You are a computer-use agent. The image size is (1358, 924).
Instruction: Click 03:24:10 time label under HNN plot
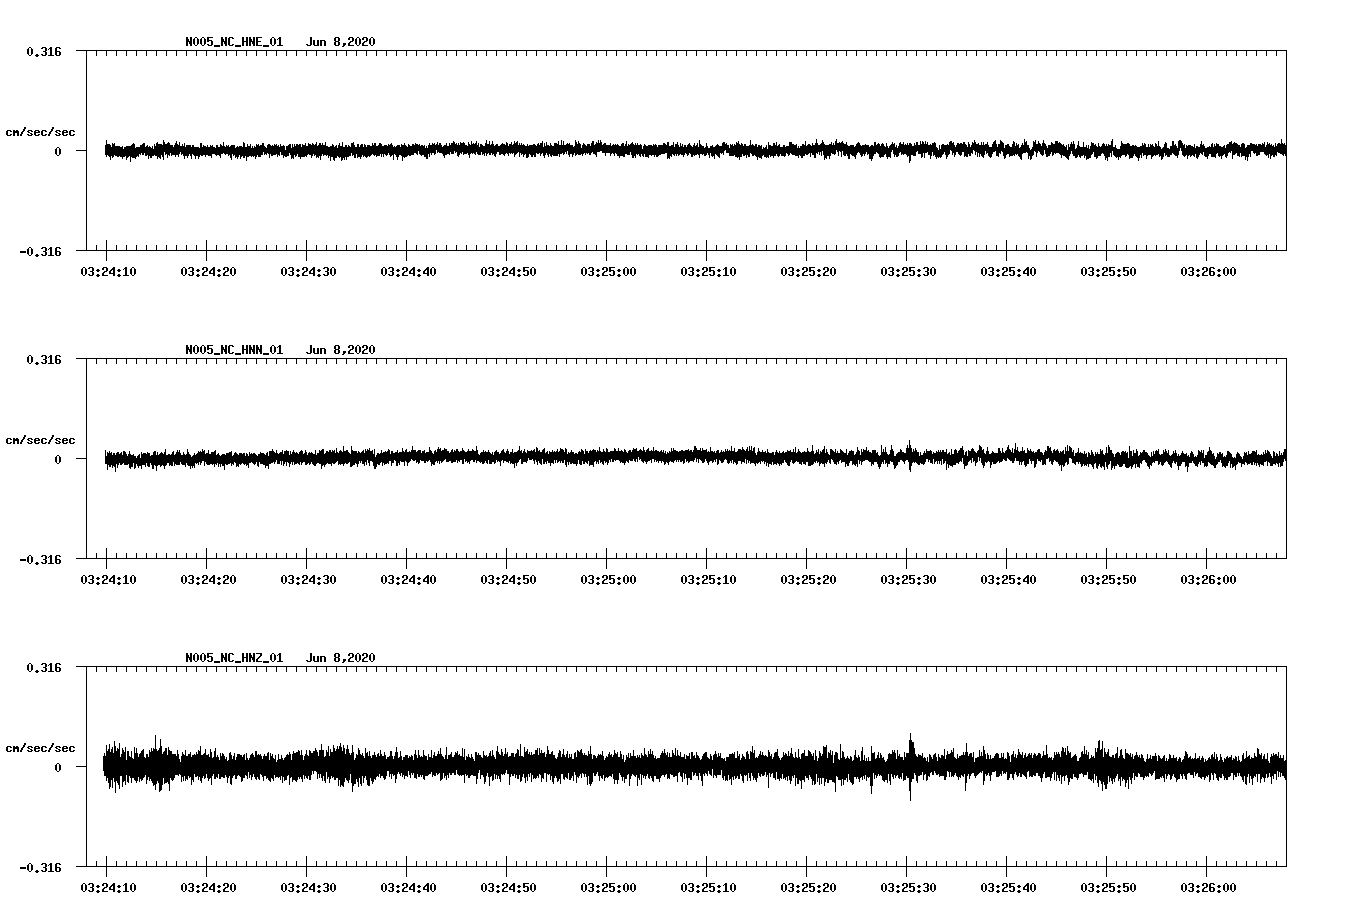(x=108, y=580)
